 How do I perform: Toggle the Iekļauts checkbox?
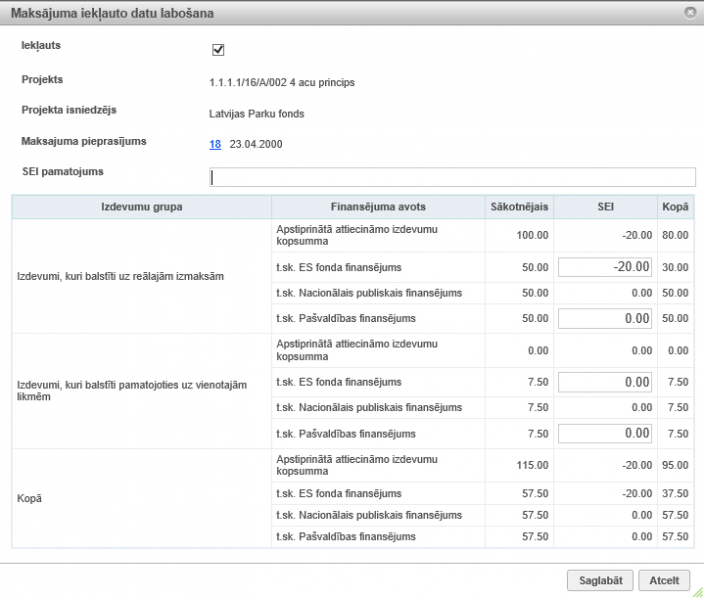point(218,50)
